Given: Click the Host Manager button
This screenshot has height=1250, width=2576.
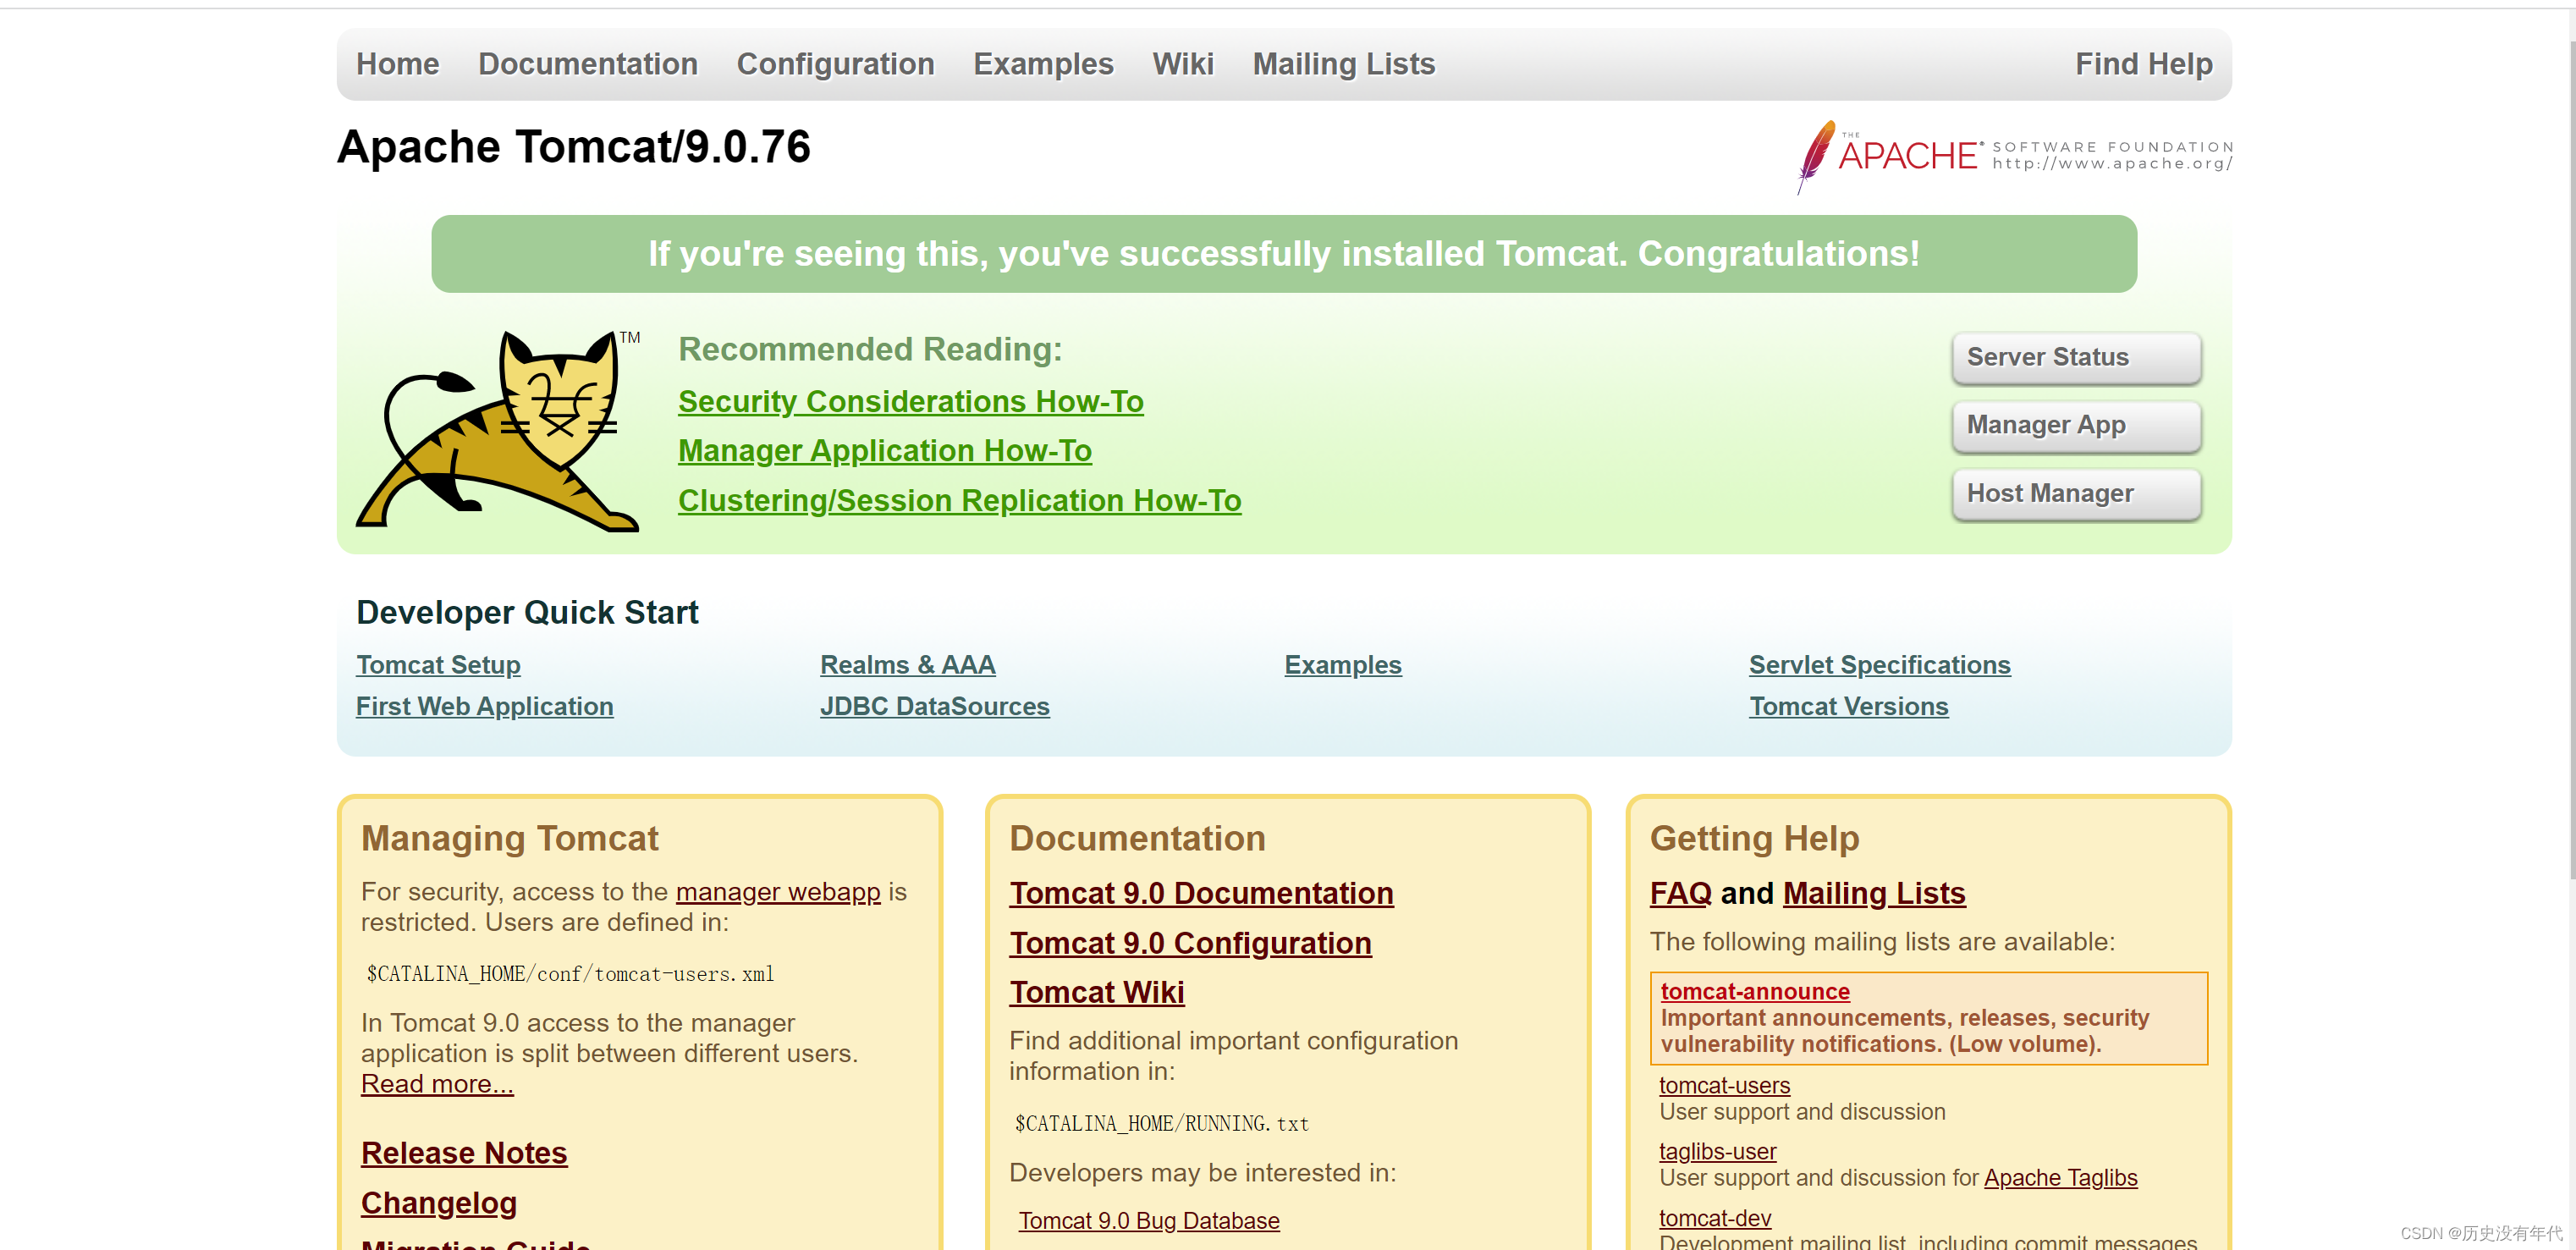Looking at the screenshot, I should [2075, 493].
